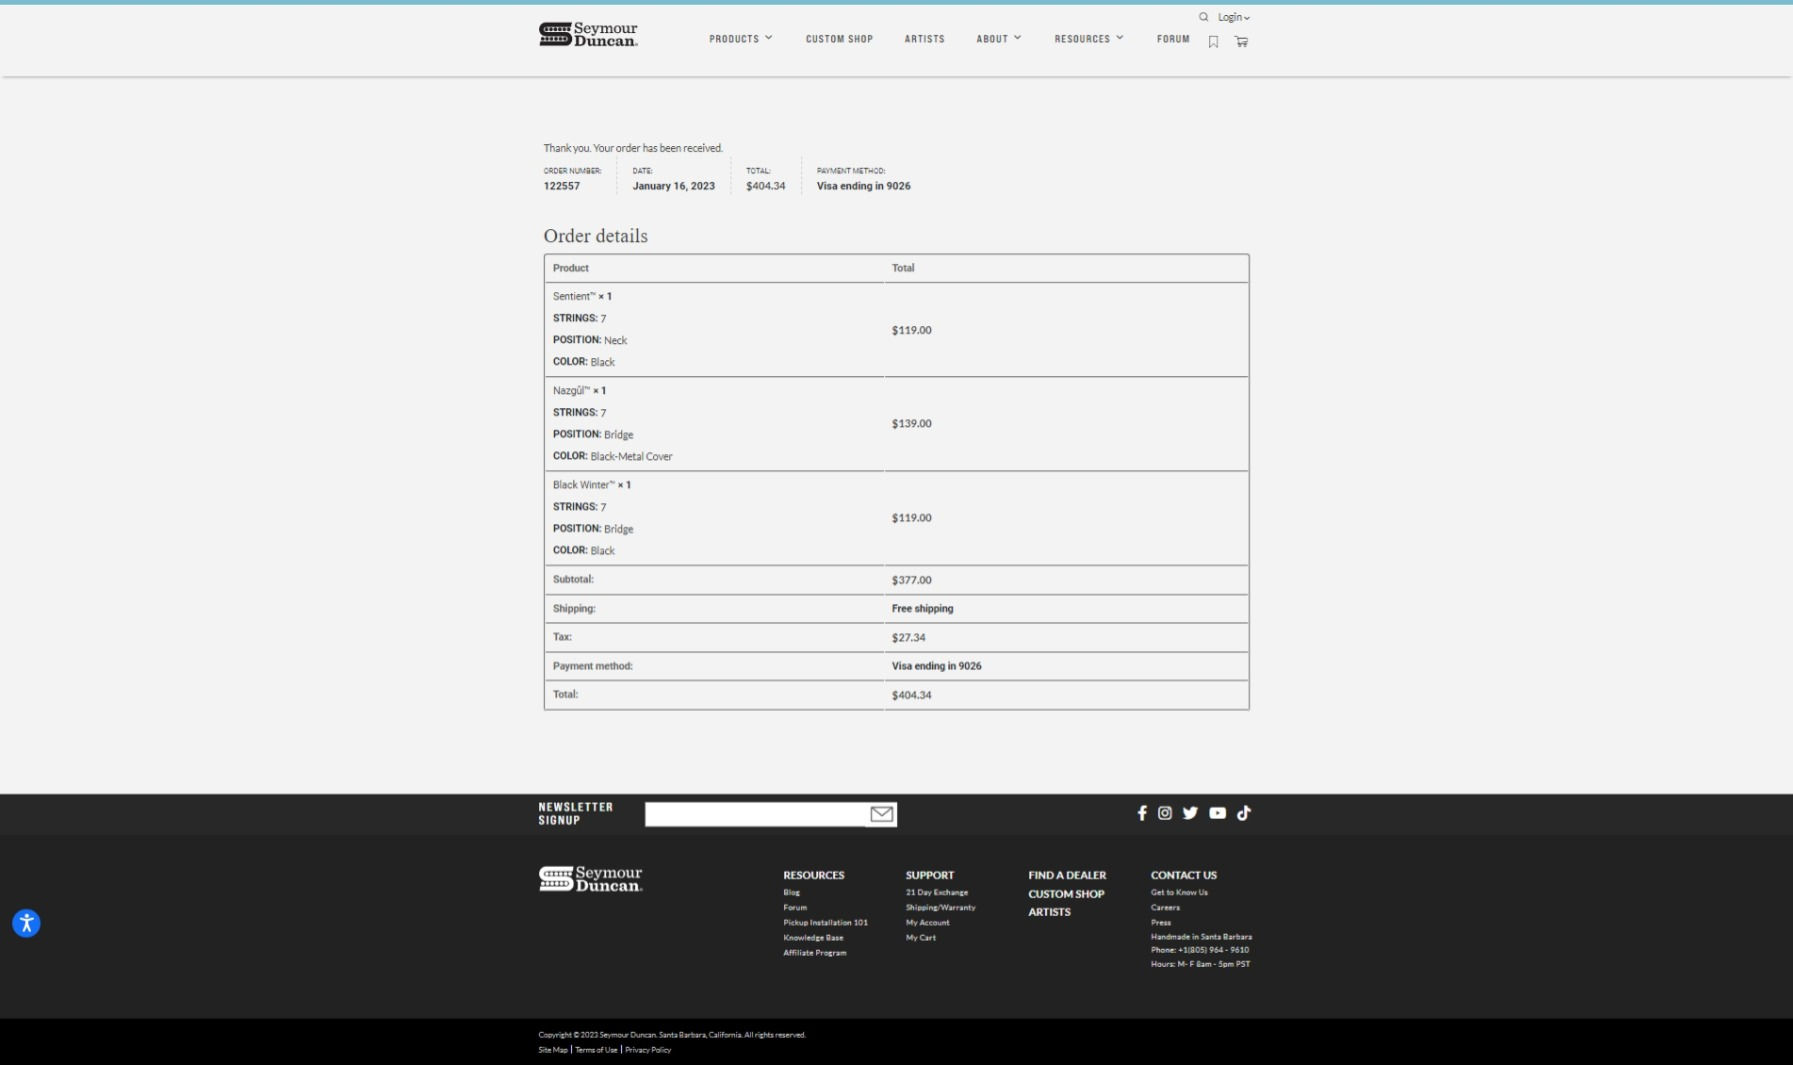Open the accessibility widget button
The width and height of the screenshot is (1793, 1065).
[26, 923]
